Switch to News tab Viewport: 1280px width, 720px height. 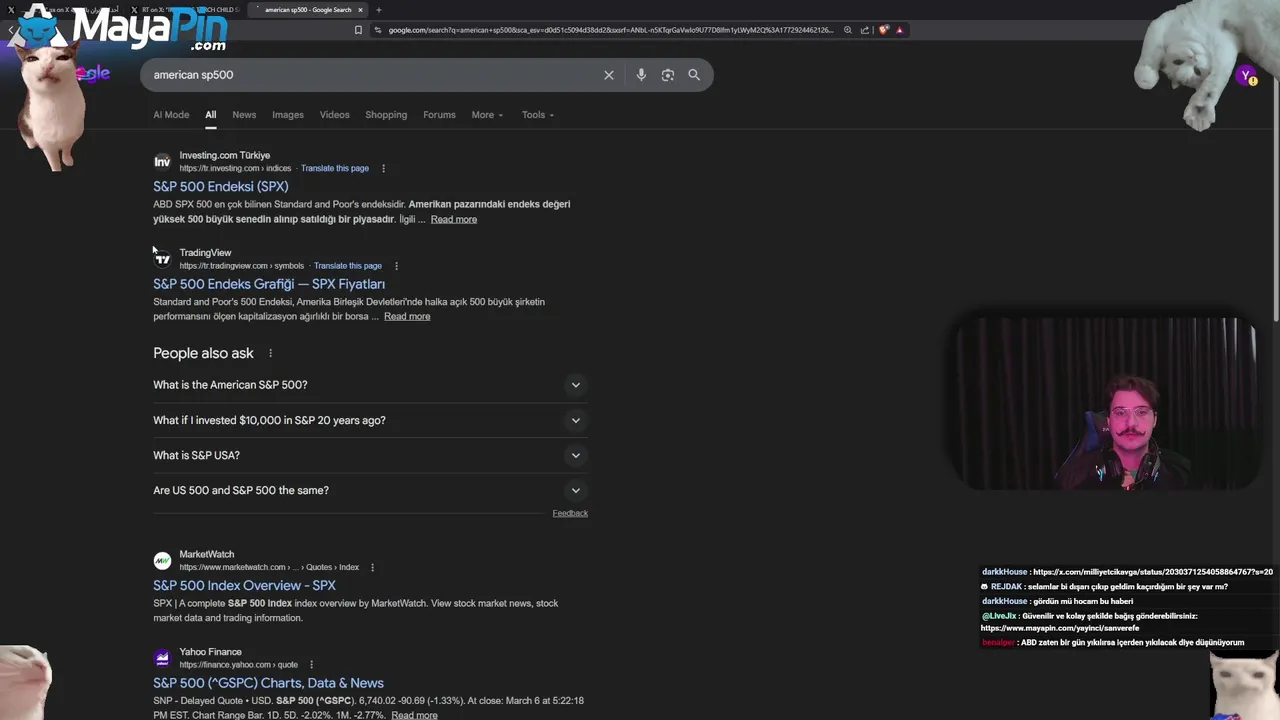pyautogui.click(x=244, y=115)
